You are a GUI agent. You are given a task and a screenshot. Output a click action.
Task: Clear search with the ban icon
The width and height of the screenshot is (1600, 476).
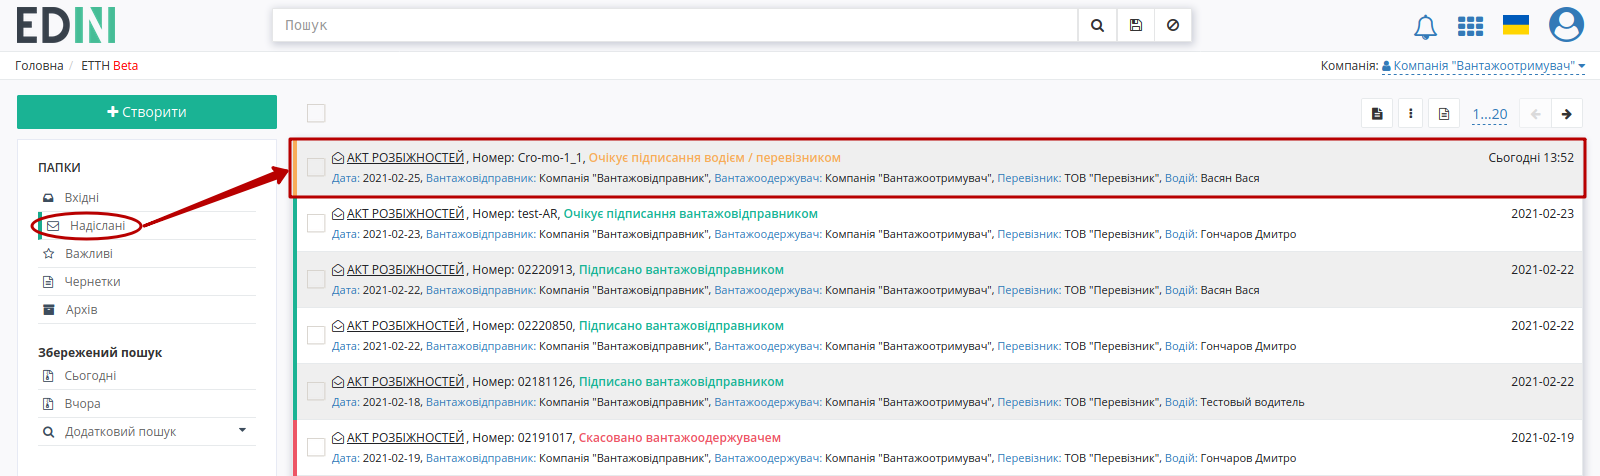click(x=1173, y=25)
